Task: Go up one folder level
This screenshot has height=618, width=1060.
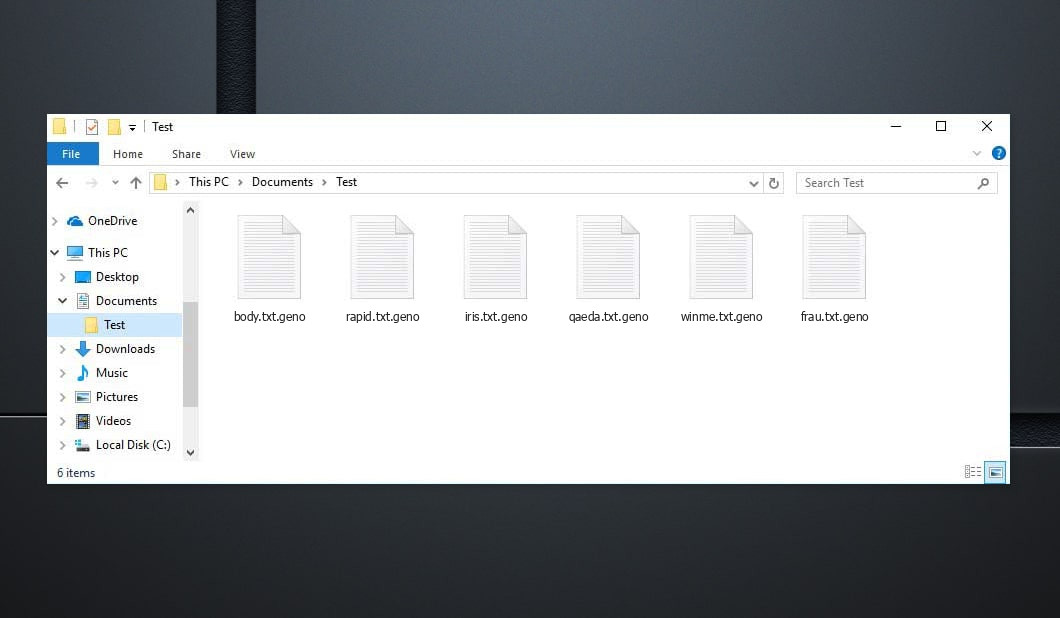Action: [x=136, y=183]
